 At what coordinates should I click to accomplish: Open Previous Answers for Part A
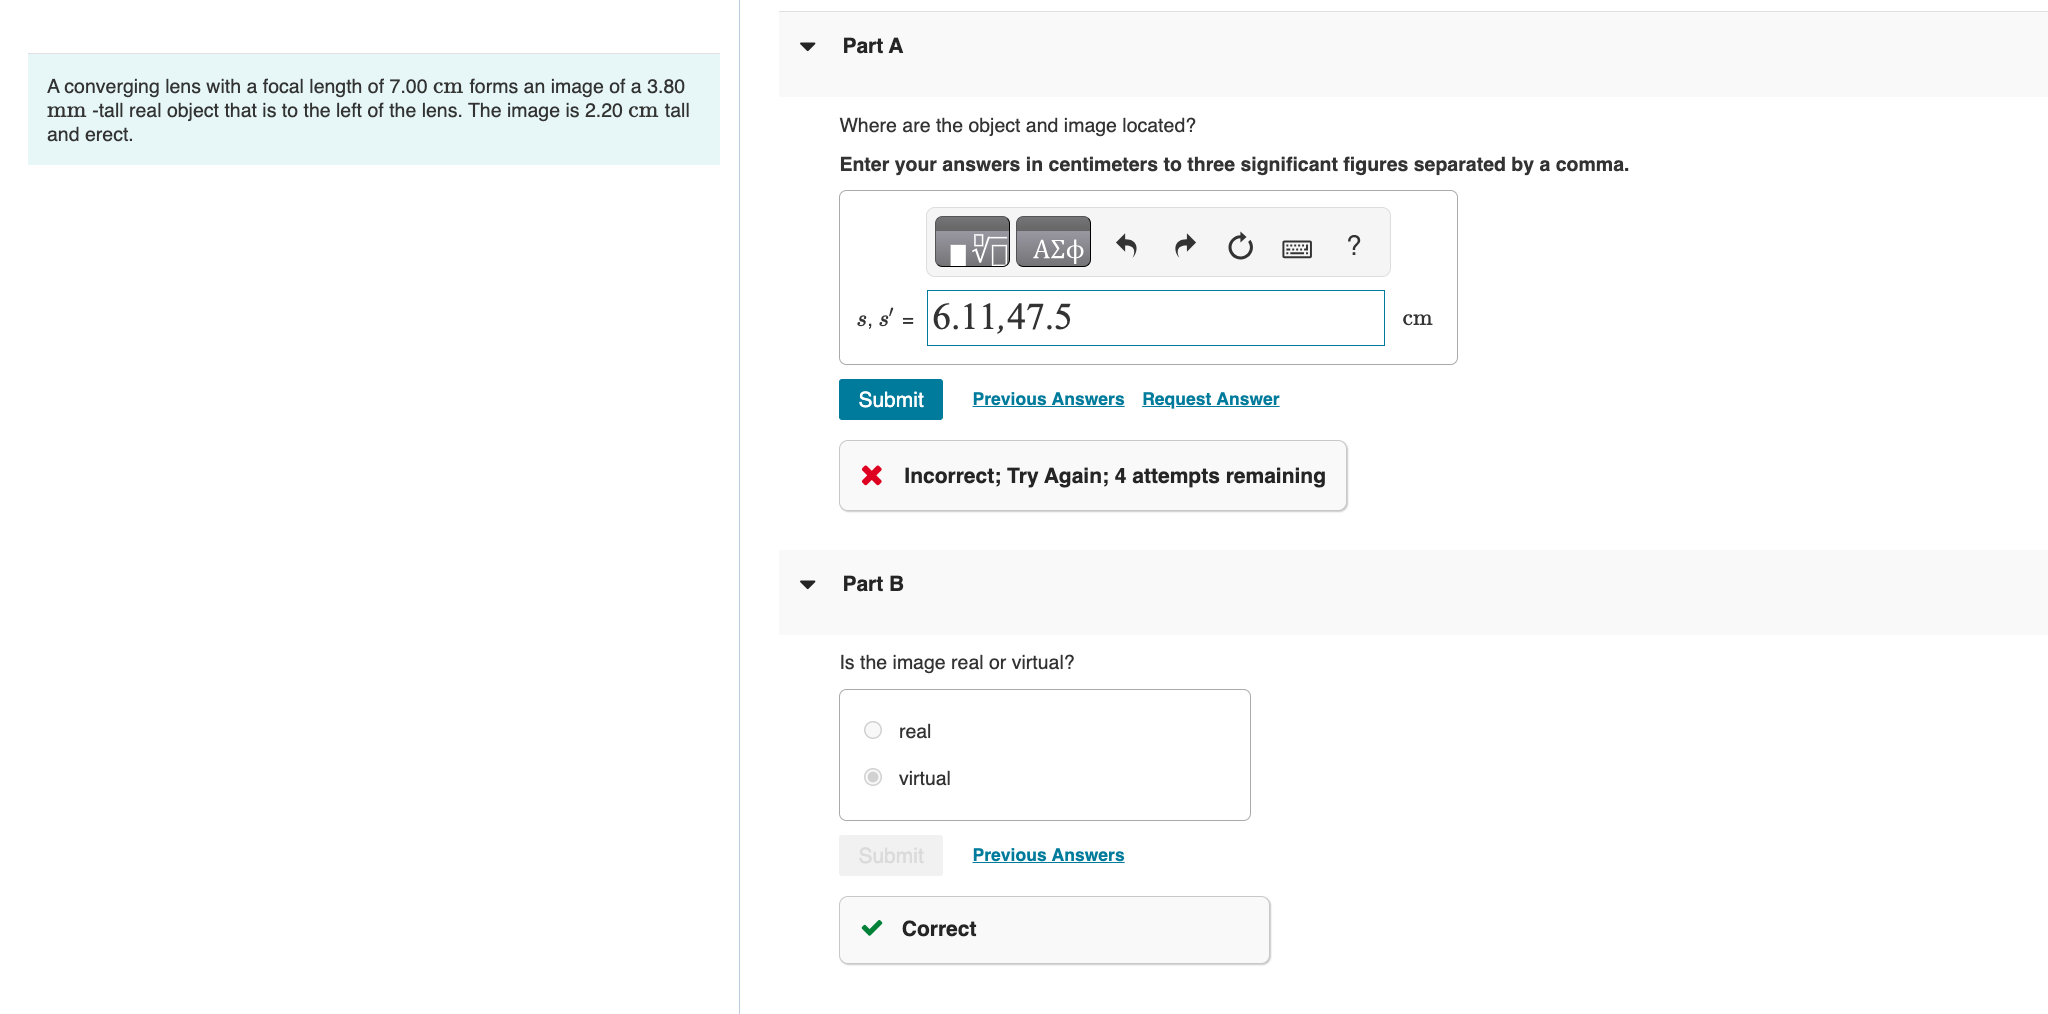coord(1048,399)
